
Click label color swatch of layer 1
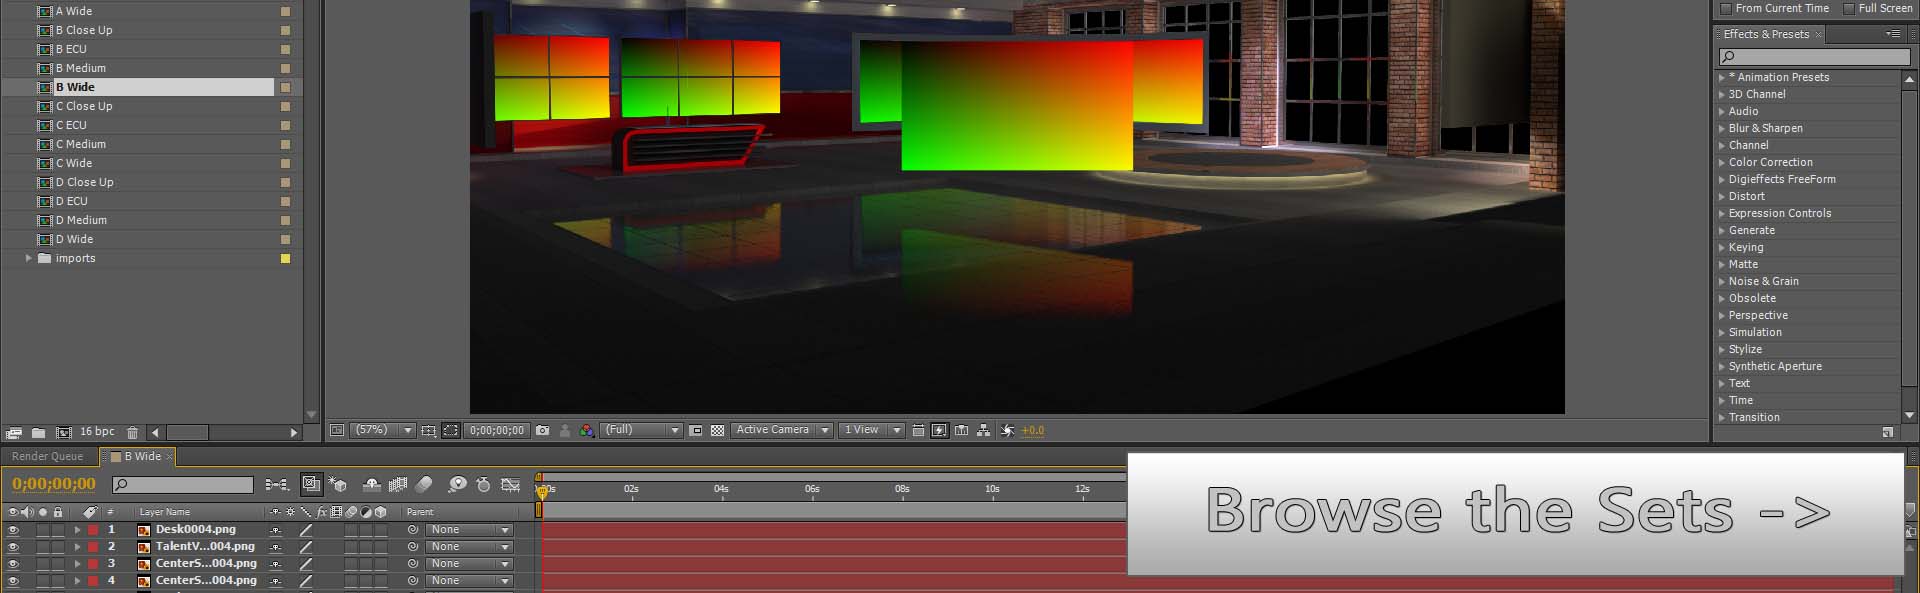[93, 530]
